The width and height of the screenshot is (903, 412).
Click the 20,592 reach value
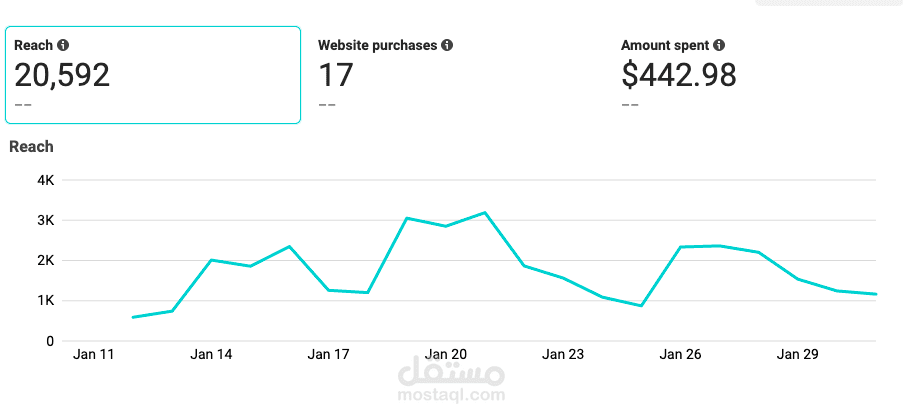click(x=62, y=75)
